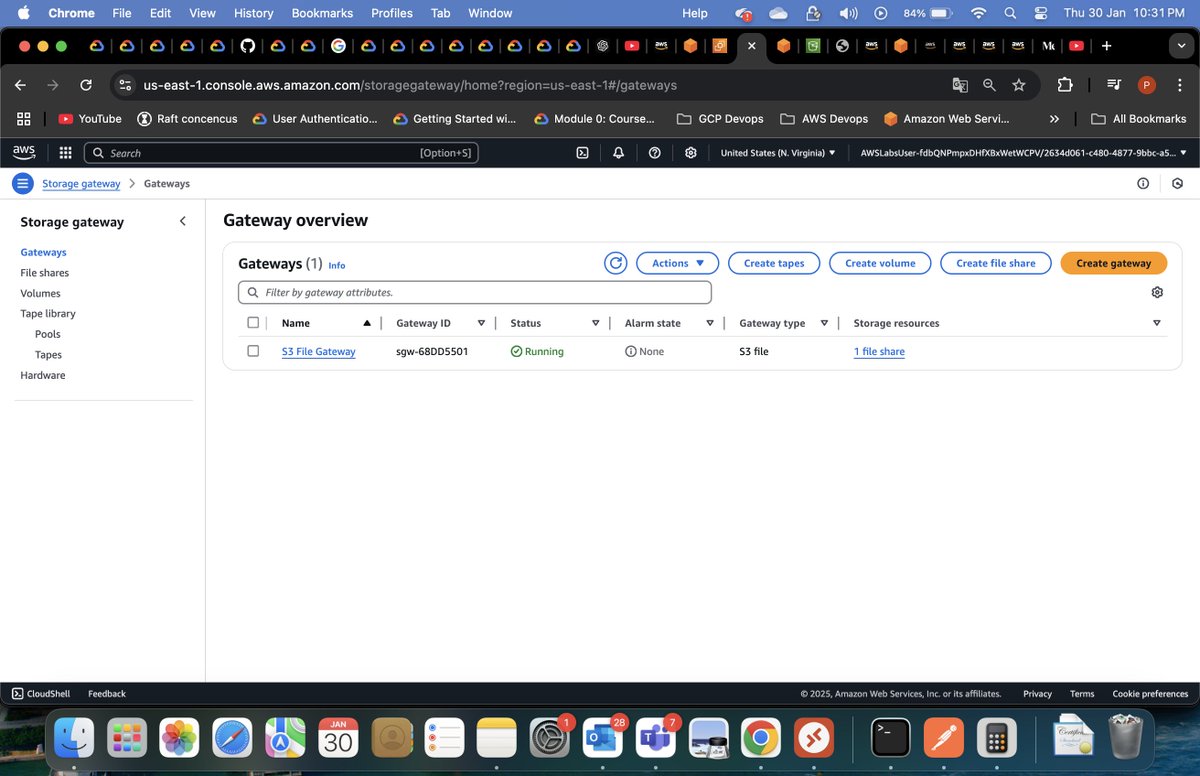This screenshot has width=1200, height=776.
Task: Launch Safari from the Dock
Action: point(232,738)
